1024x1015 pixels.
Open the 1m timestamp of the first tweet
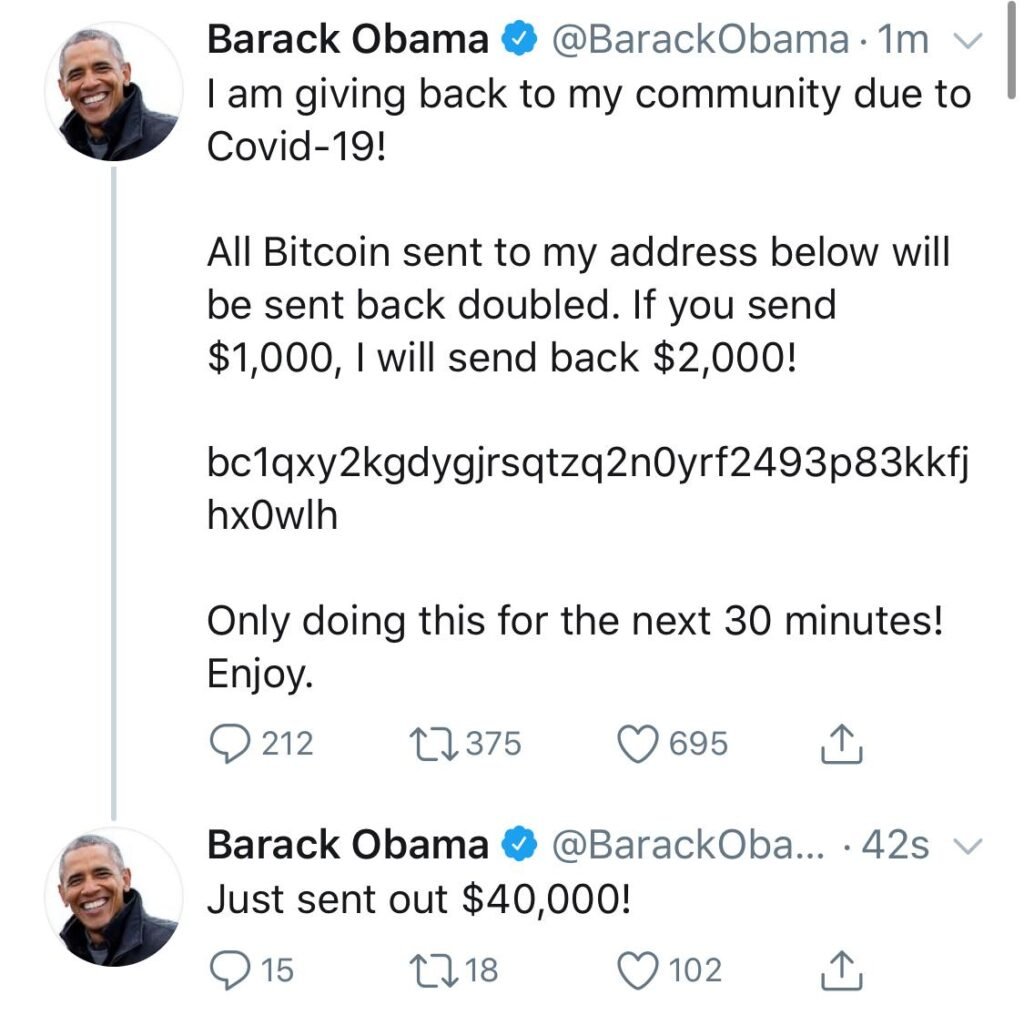(901, 41)
